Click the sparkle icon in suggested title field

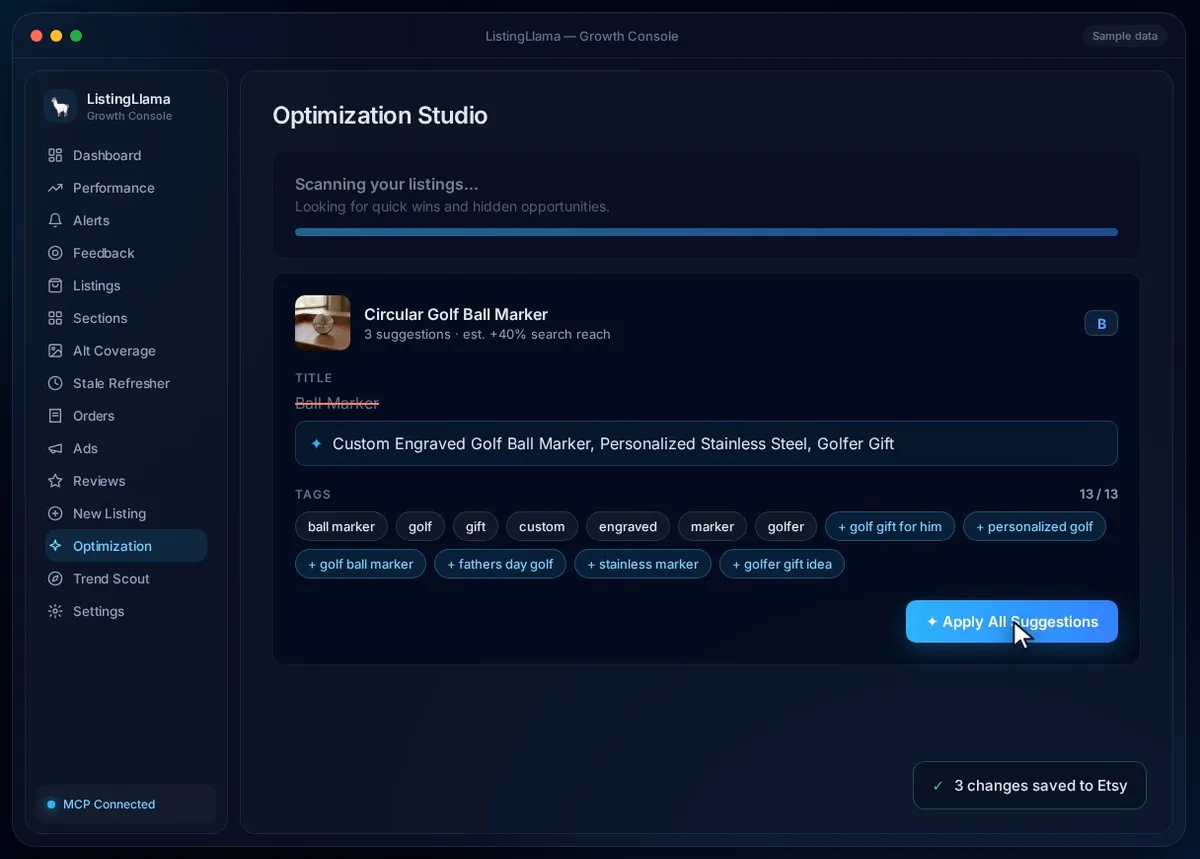(316, 443)
